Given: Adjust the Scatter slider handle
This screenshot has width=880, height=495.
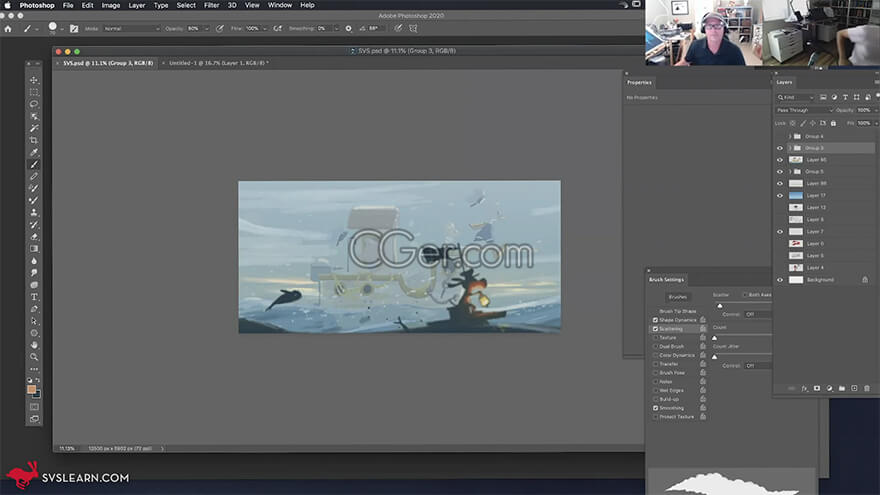Looking at the screenshot, I should pyautogui.click(x=720, y=306).
